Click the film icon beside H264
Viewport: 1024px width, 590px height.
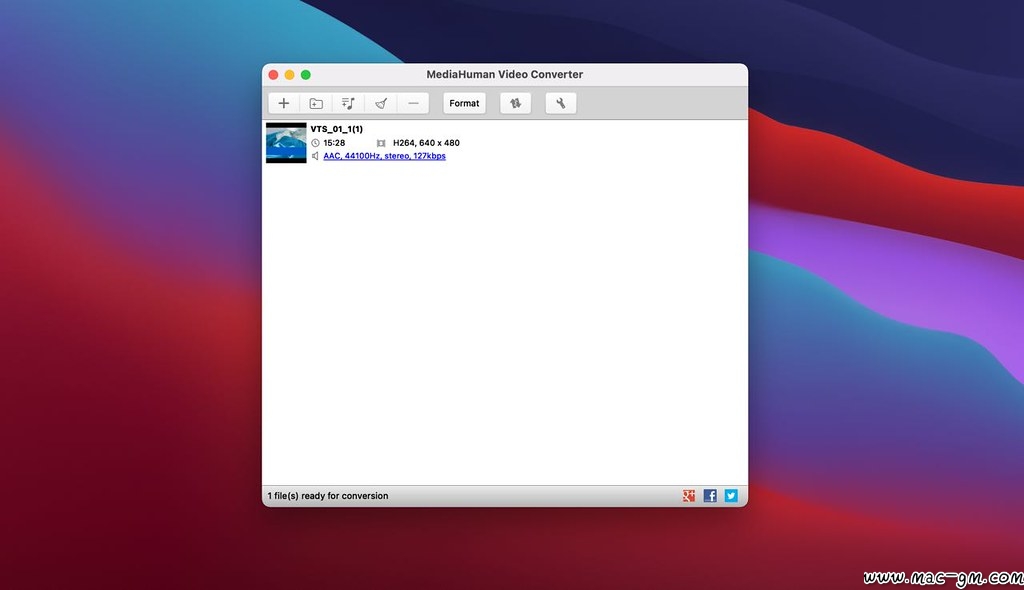pyautogui.click(x=381, y=143)
